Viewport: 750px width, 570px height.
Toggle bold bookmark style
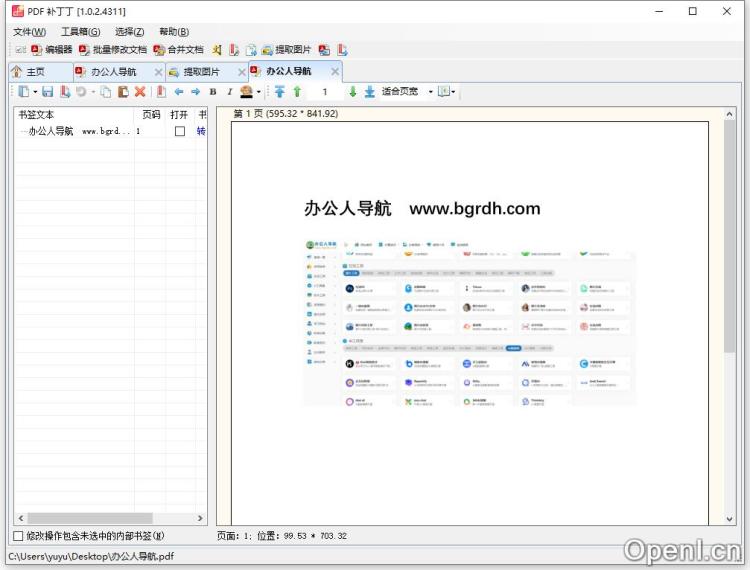pyautogui.click(x=213, y=91)
